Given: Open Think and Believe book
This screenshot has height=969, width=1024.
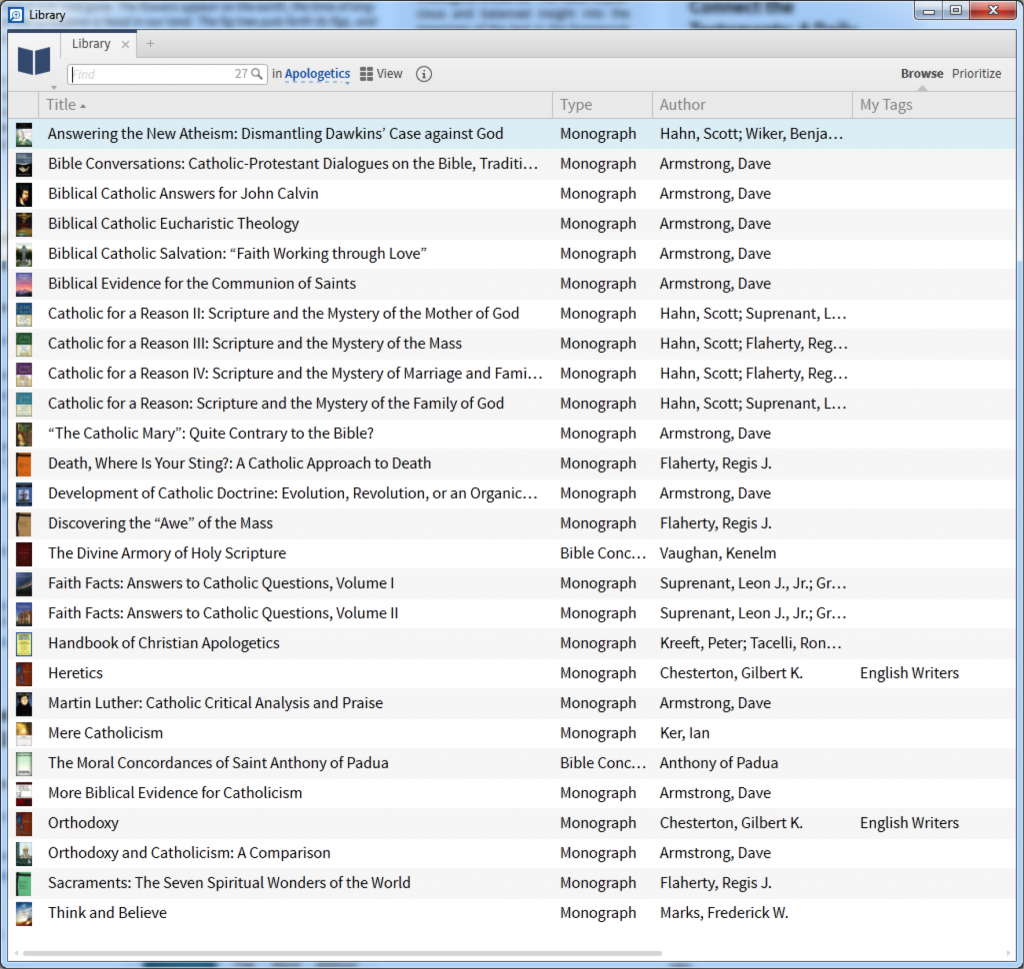Looking at the screenshot, I should [x=107, y=913].
